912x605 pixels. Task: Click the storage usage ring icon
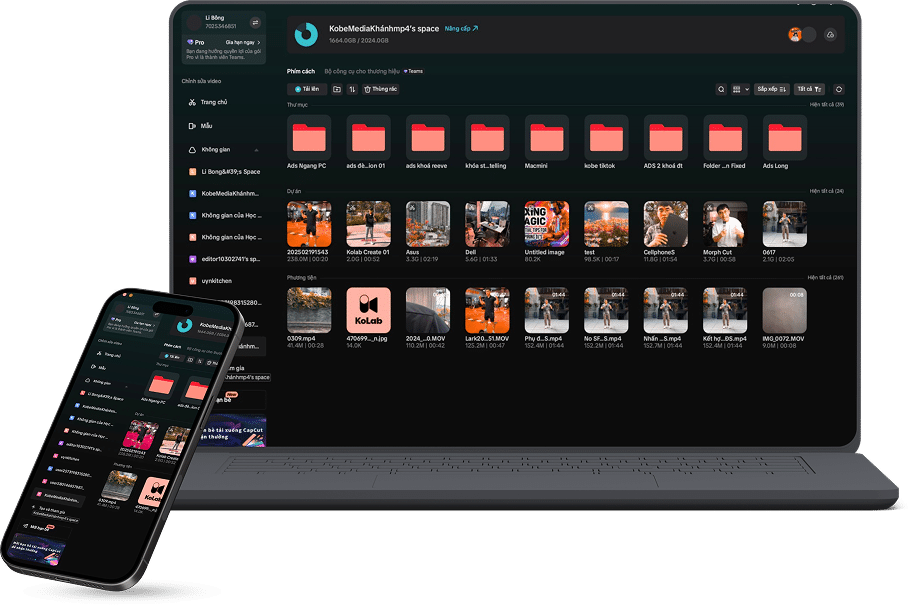(x=306, y=35)
